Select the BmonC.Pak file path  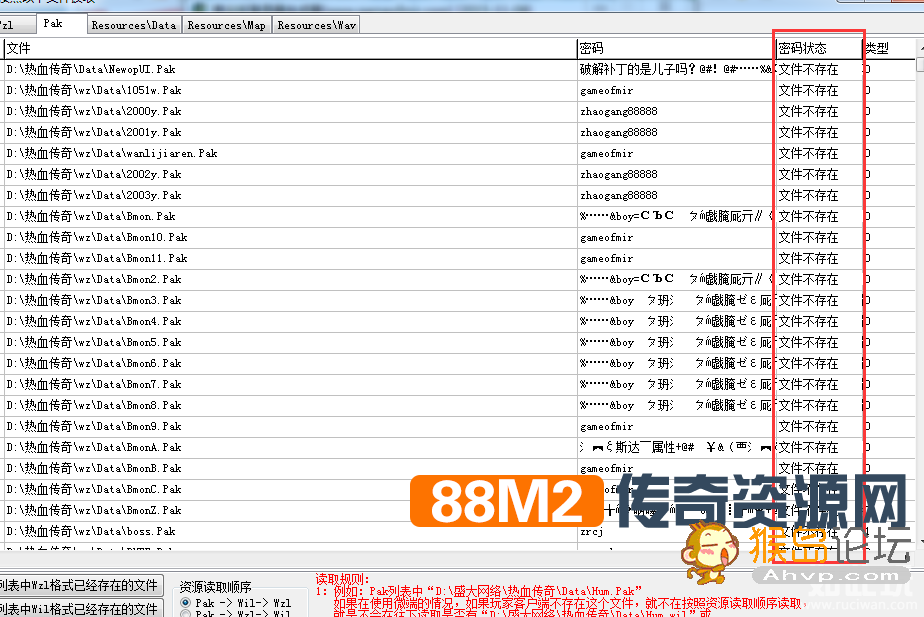coord(94,490)
